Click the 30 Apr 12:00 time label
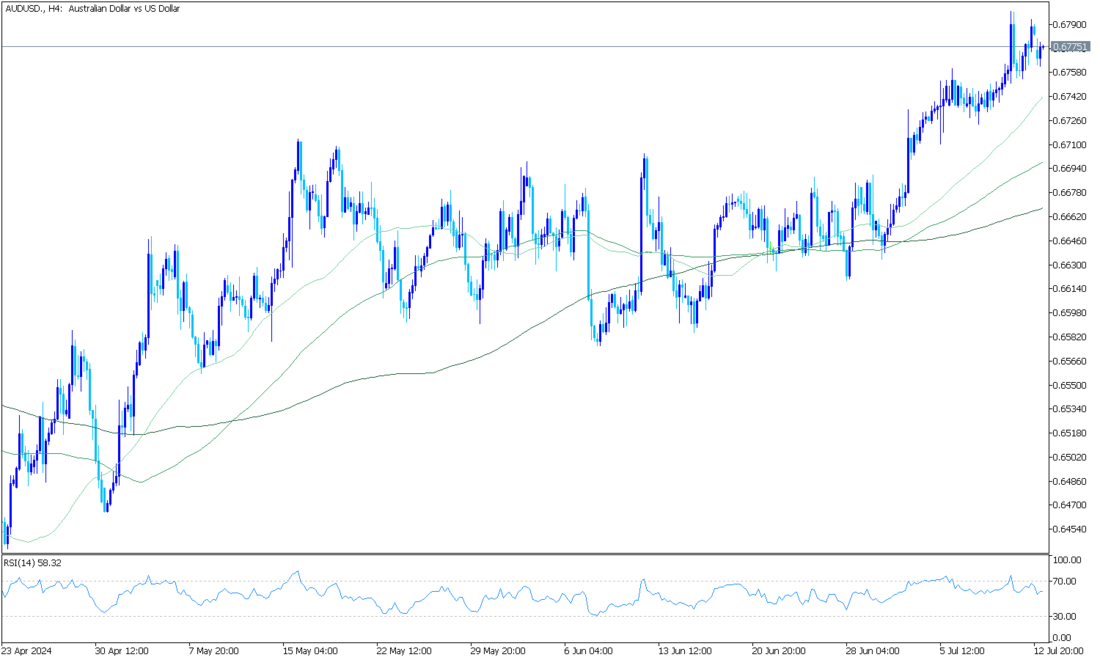This screenshot has height=660, width=1100. [x=122, y=650]
